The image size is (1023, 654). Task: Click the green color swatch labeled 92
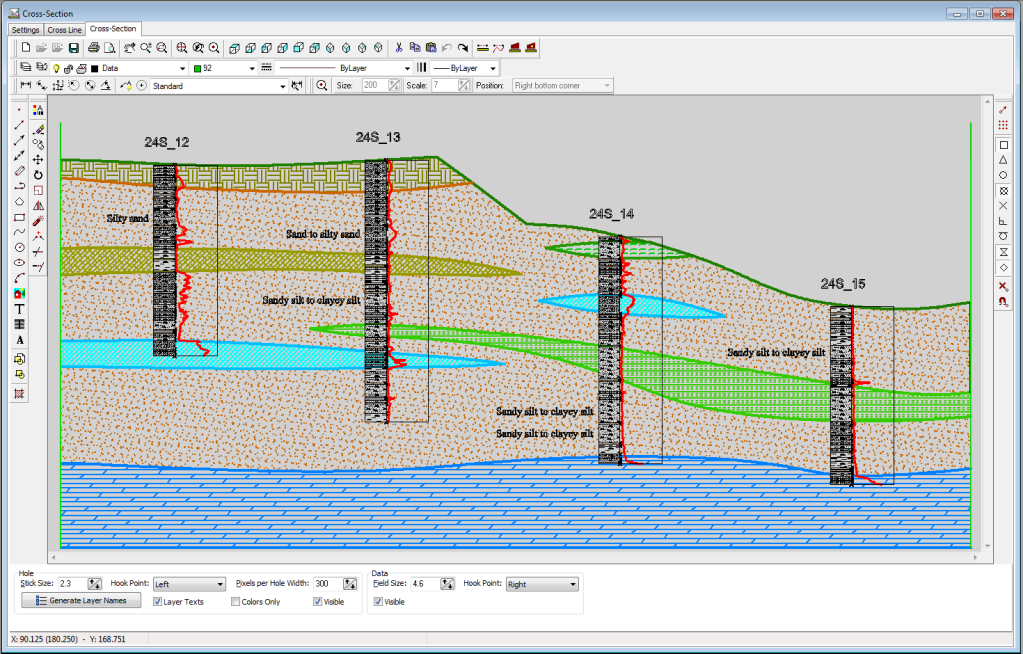197,69
